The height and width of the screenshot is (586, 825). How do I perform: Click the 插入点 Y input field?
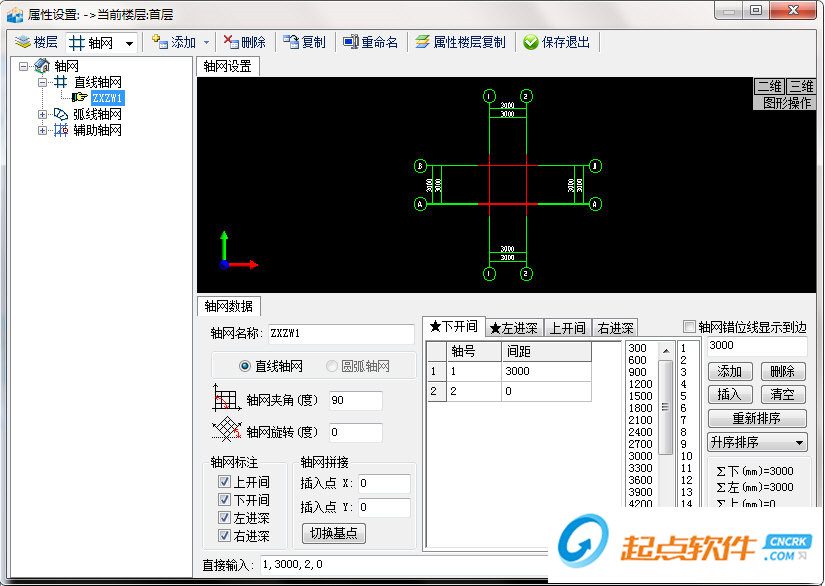click(x=384, y=508)
